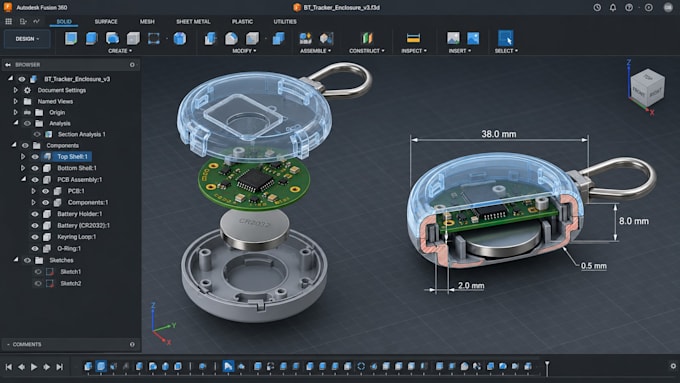Click the Insert Decal icon

coord(453,38)
